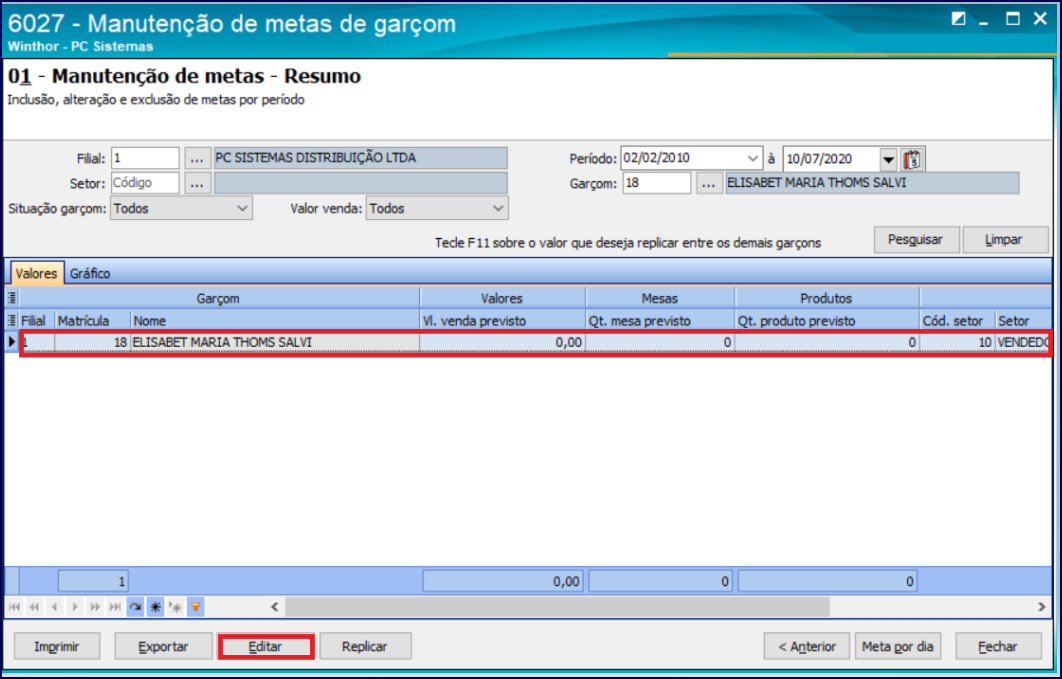Click the Cód. setor column header
This screenshot has height=679, width=1062.
coord(957,320)
